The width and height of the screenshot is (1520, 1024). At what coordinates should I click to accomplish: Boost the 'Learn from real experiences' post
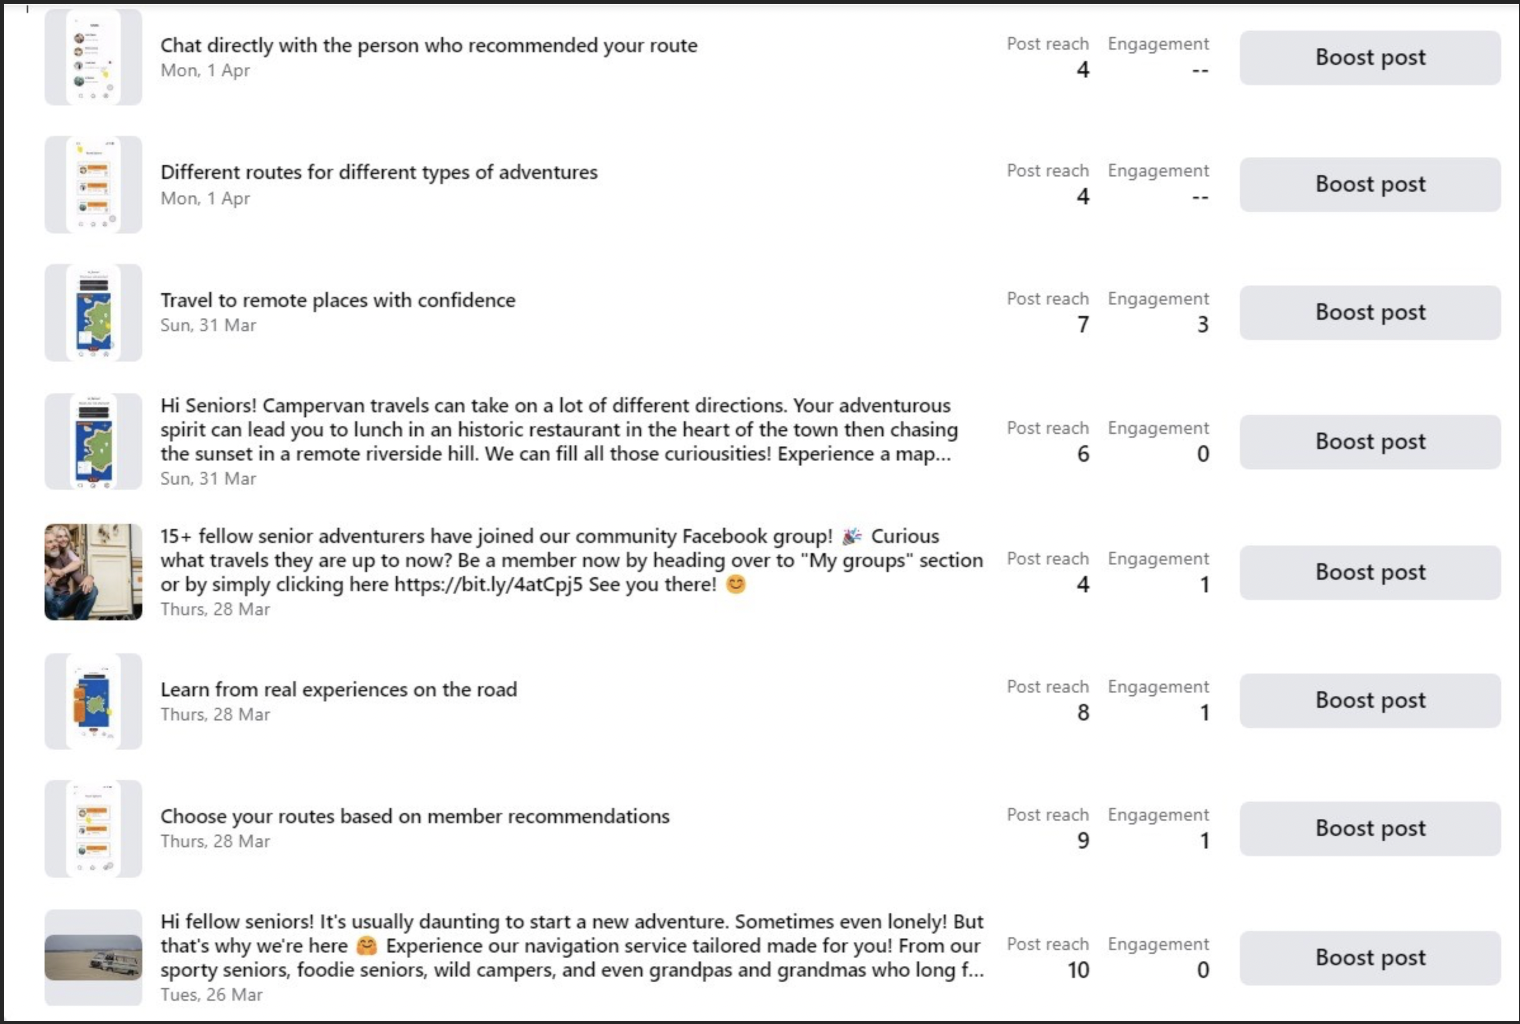[1370, 701]
